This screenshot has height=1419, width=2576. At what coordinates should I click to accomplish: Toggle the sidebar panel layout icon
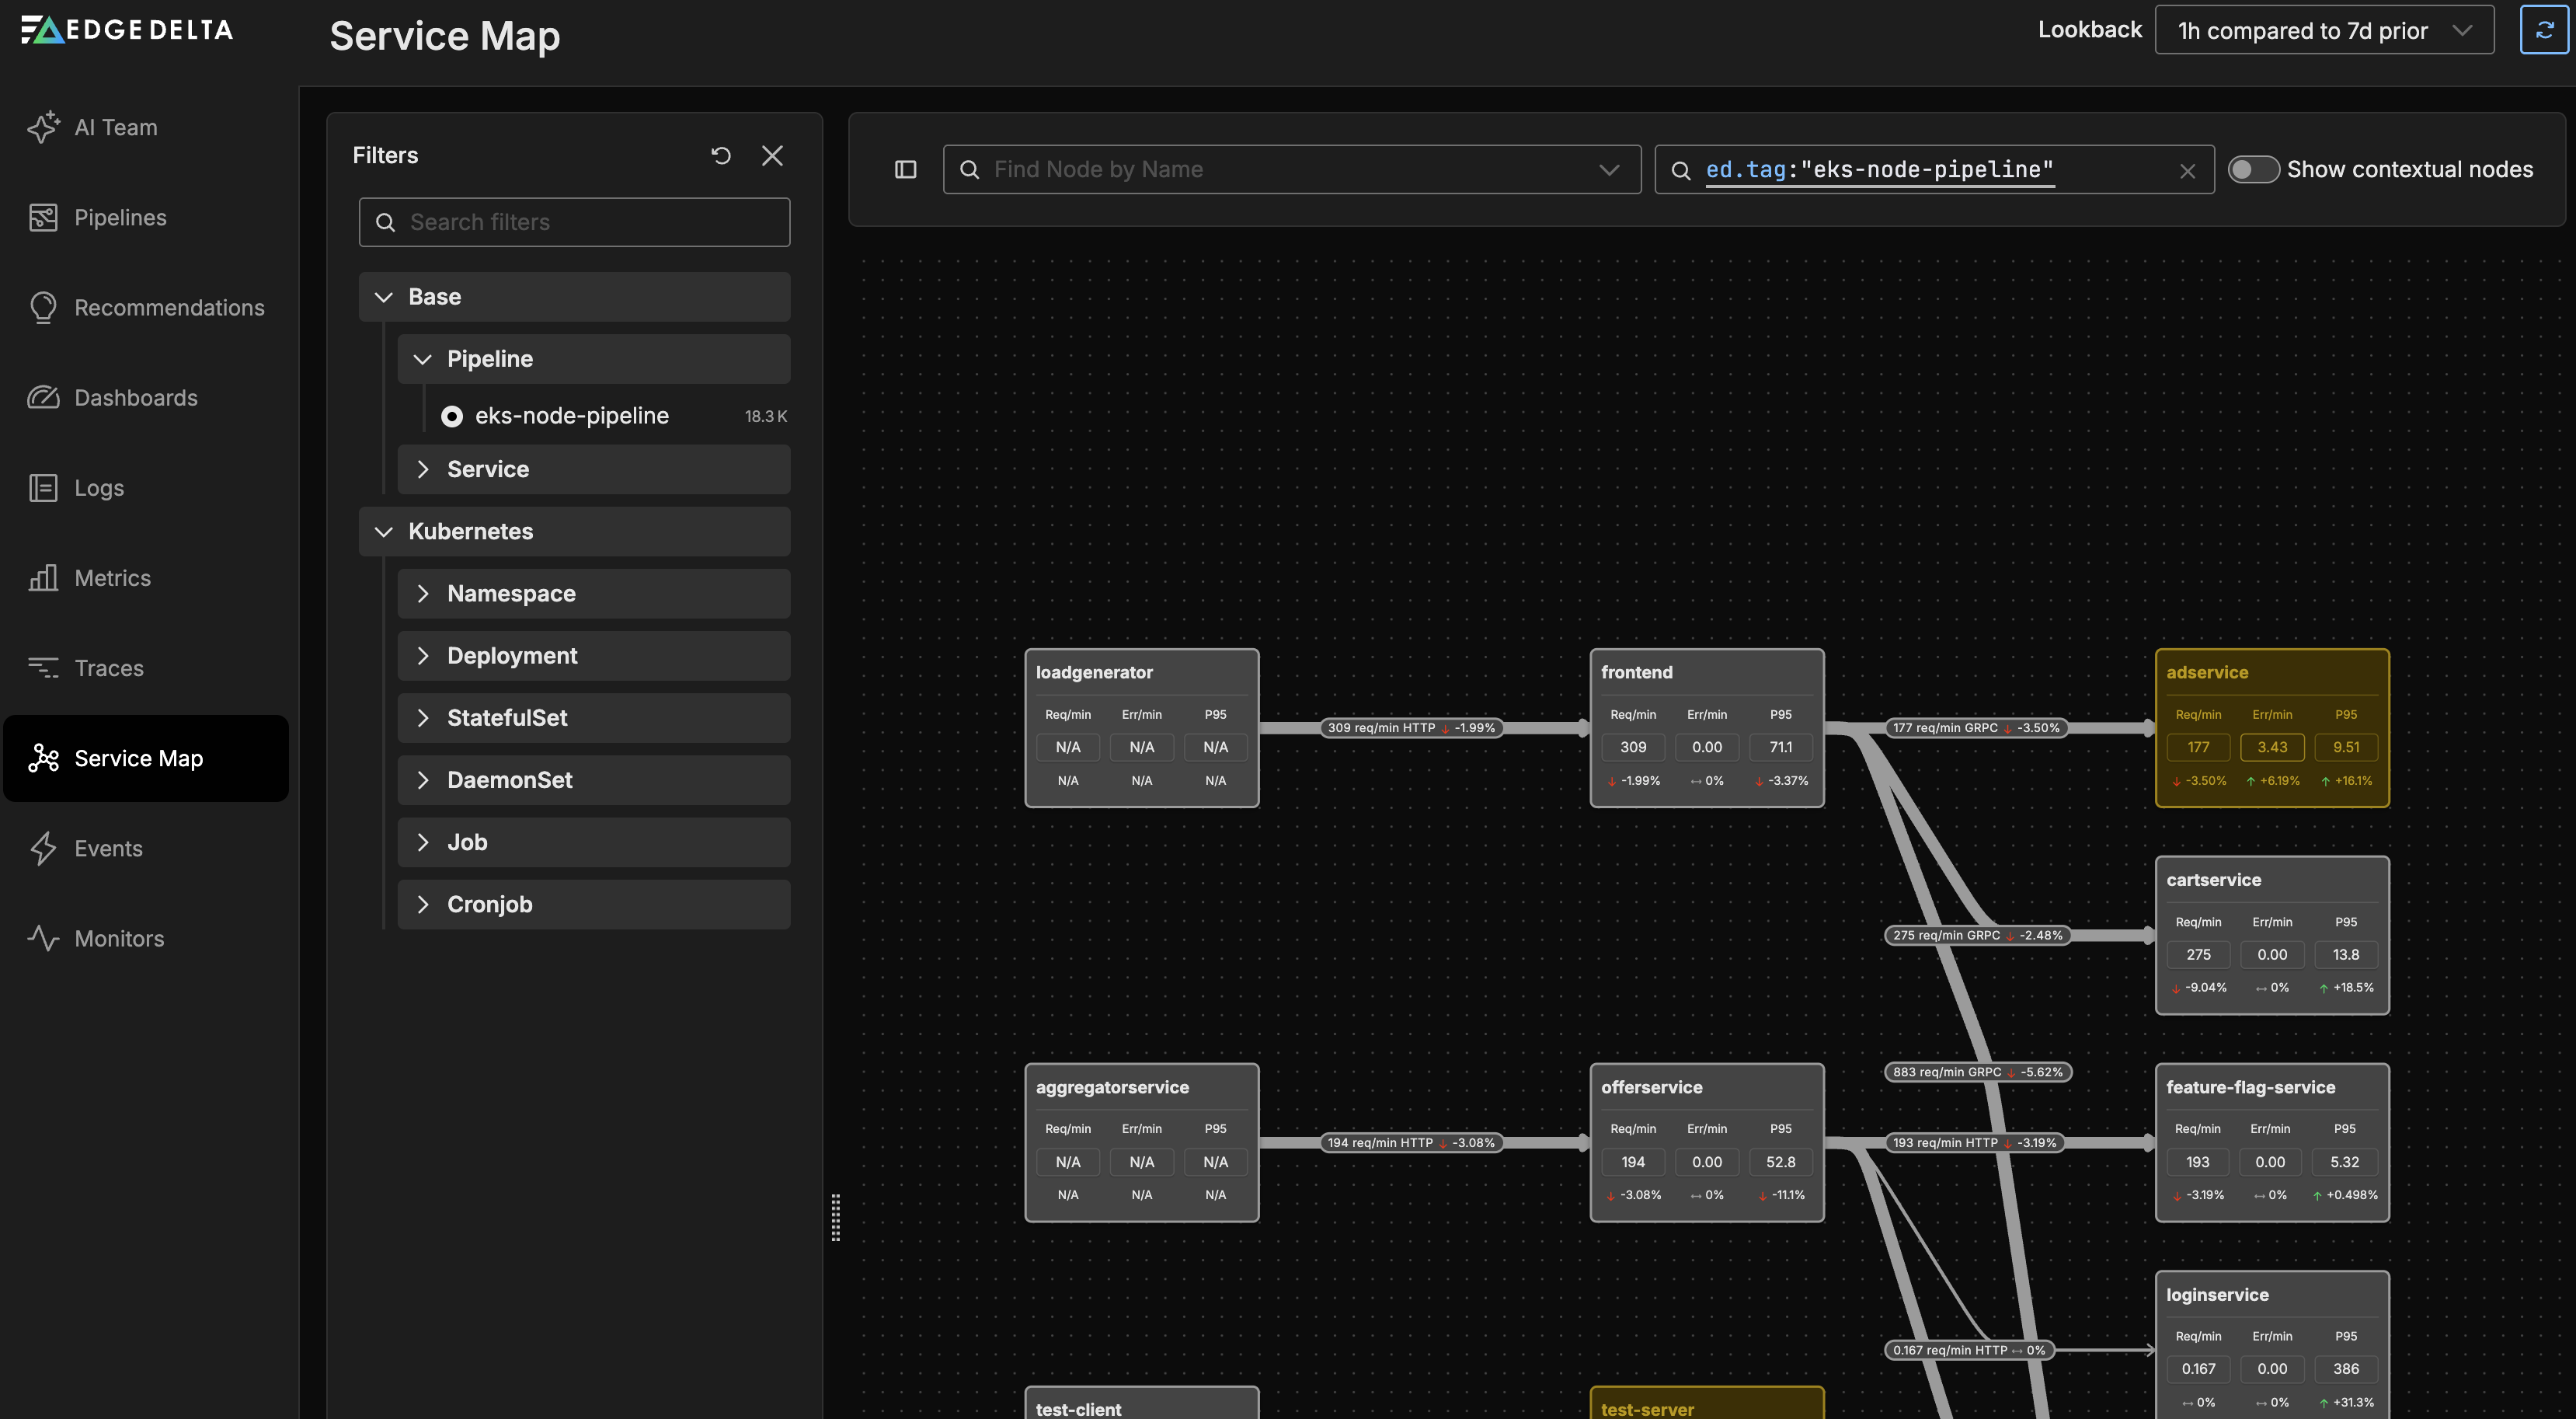pos(905,170)
